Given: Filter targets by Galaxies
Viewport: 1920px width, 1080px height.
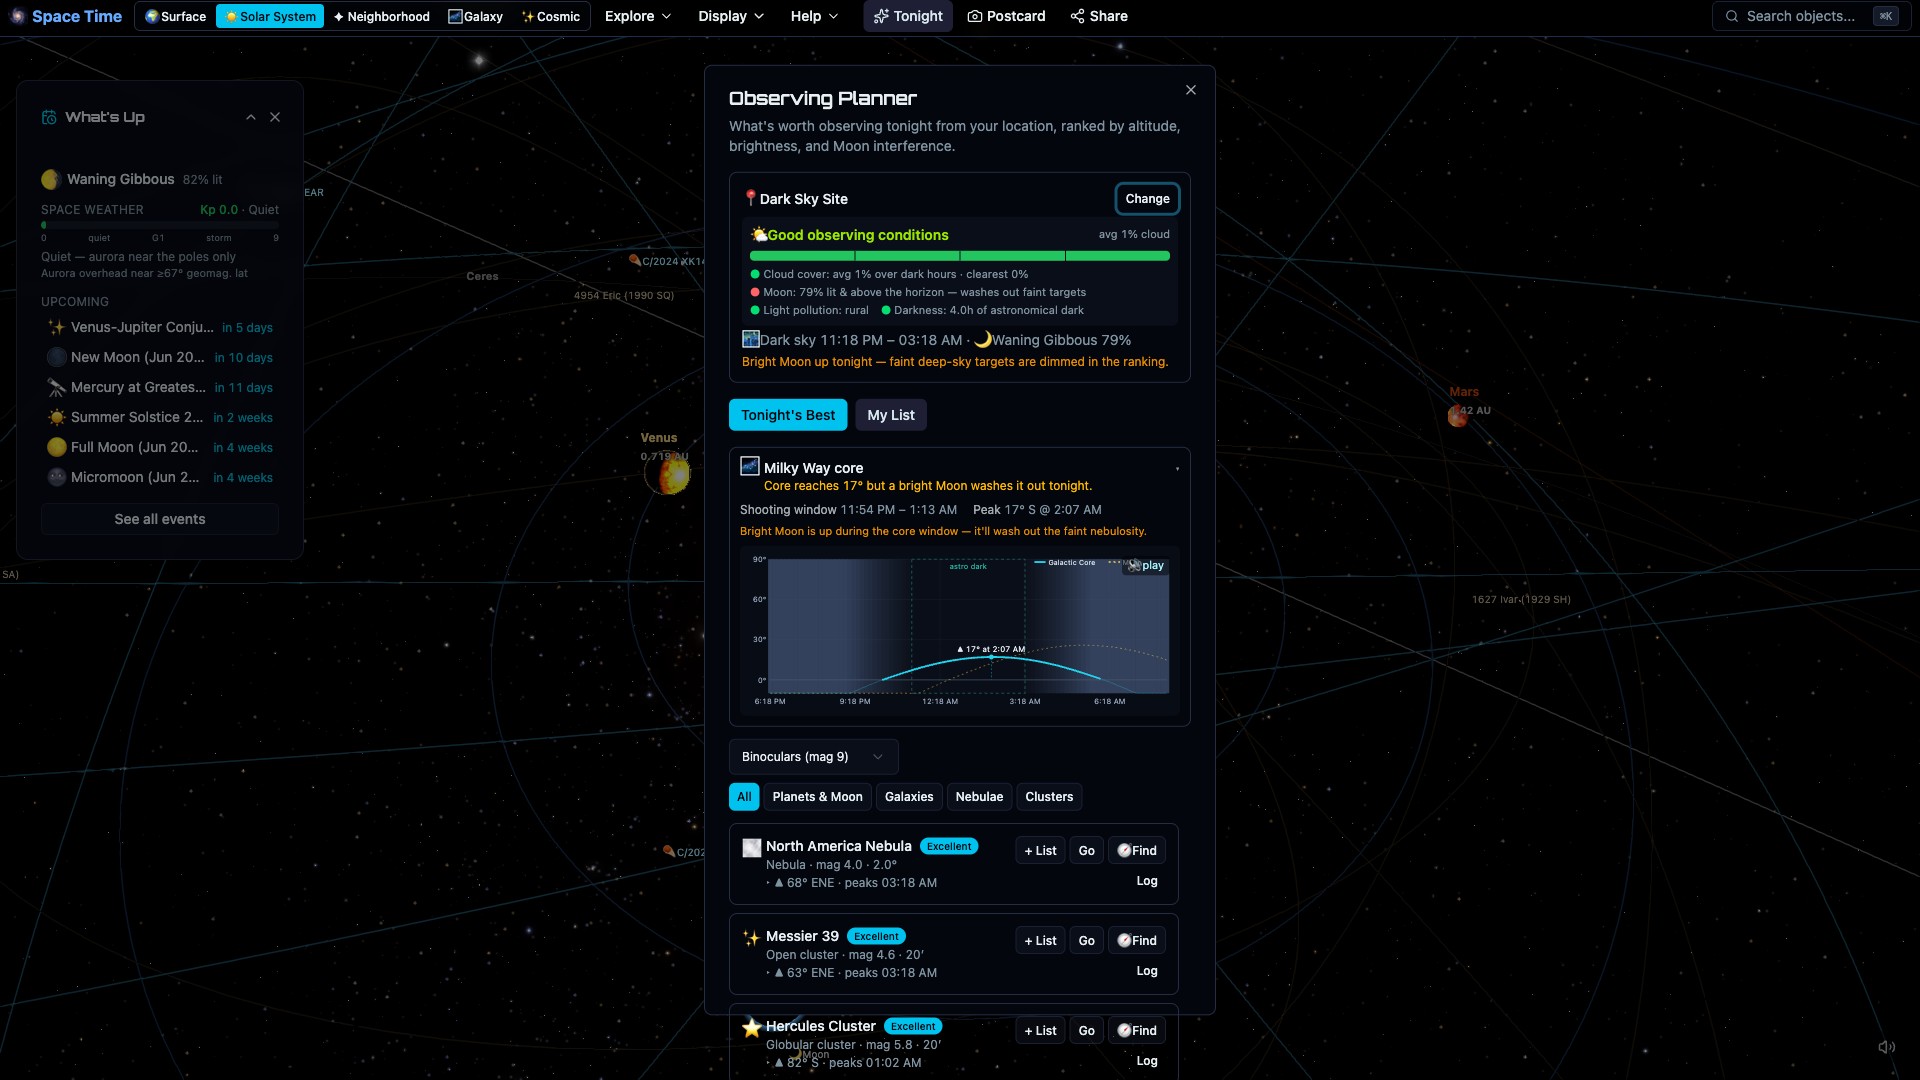Looking at the screenshot, I should point(909,797).
